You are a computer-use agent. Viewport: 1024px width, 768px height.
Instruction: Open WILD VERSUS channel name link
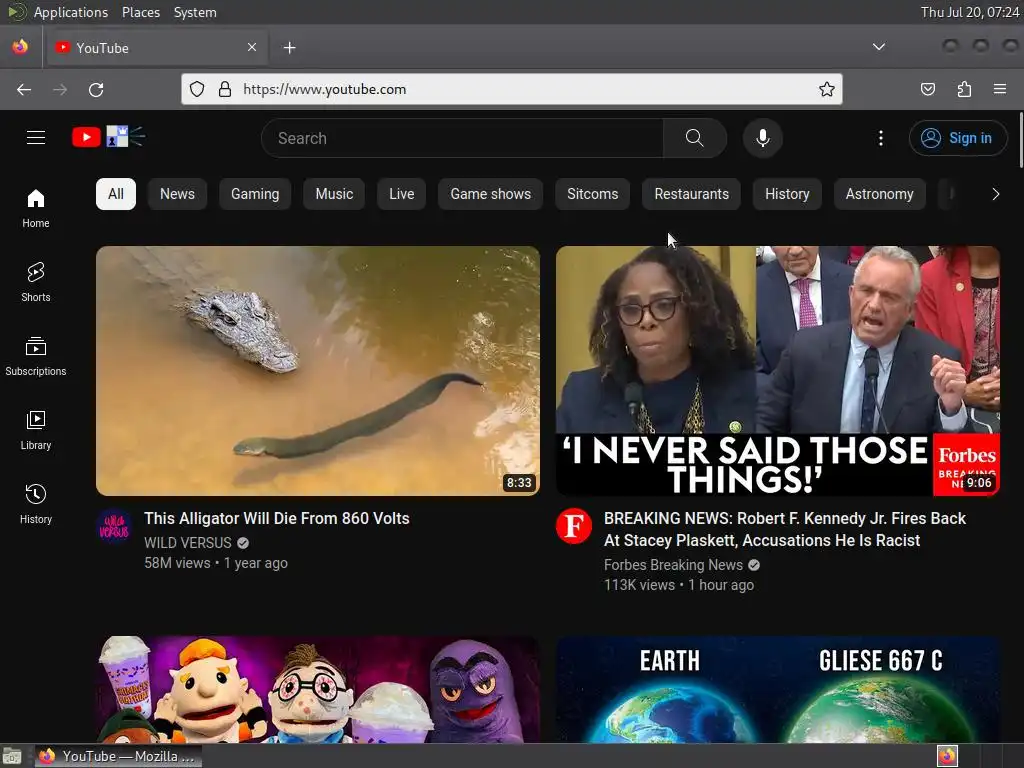[187, 543]
